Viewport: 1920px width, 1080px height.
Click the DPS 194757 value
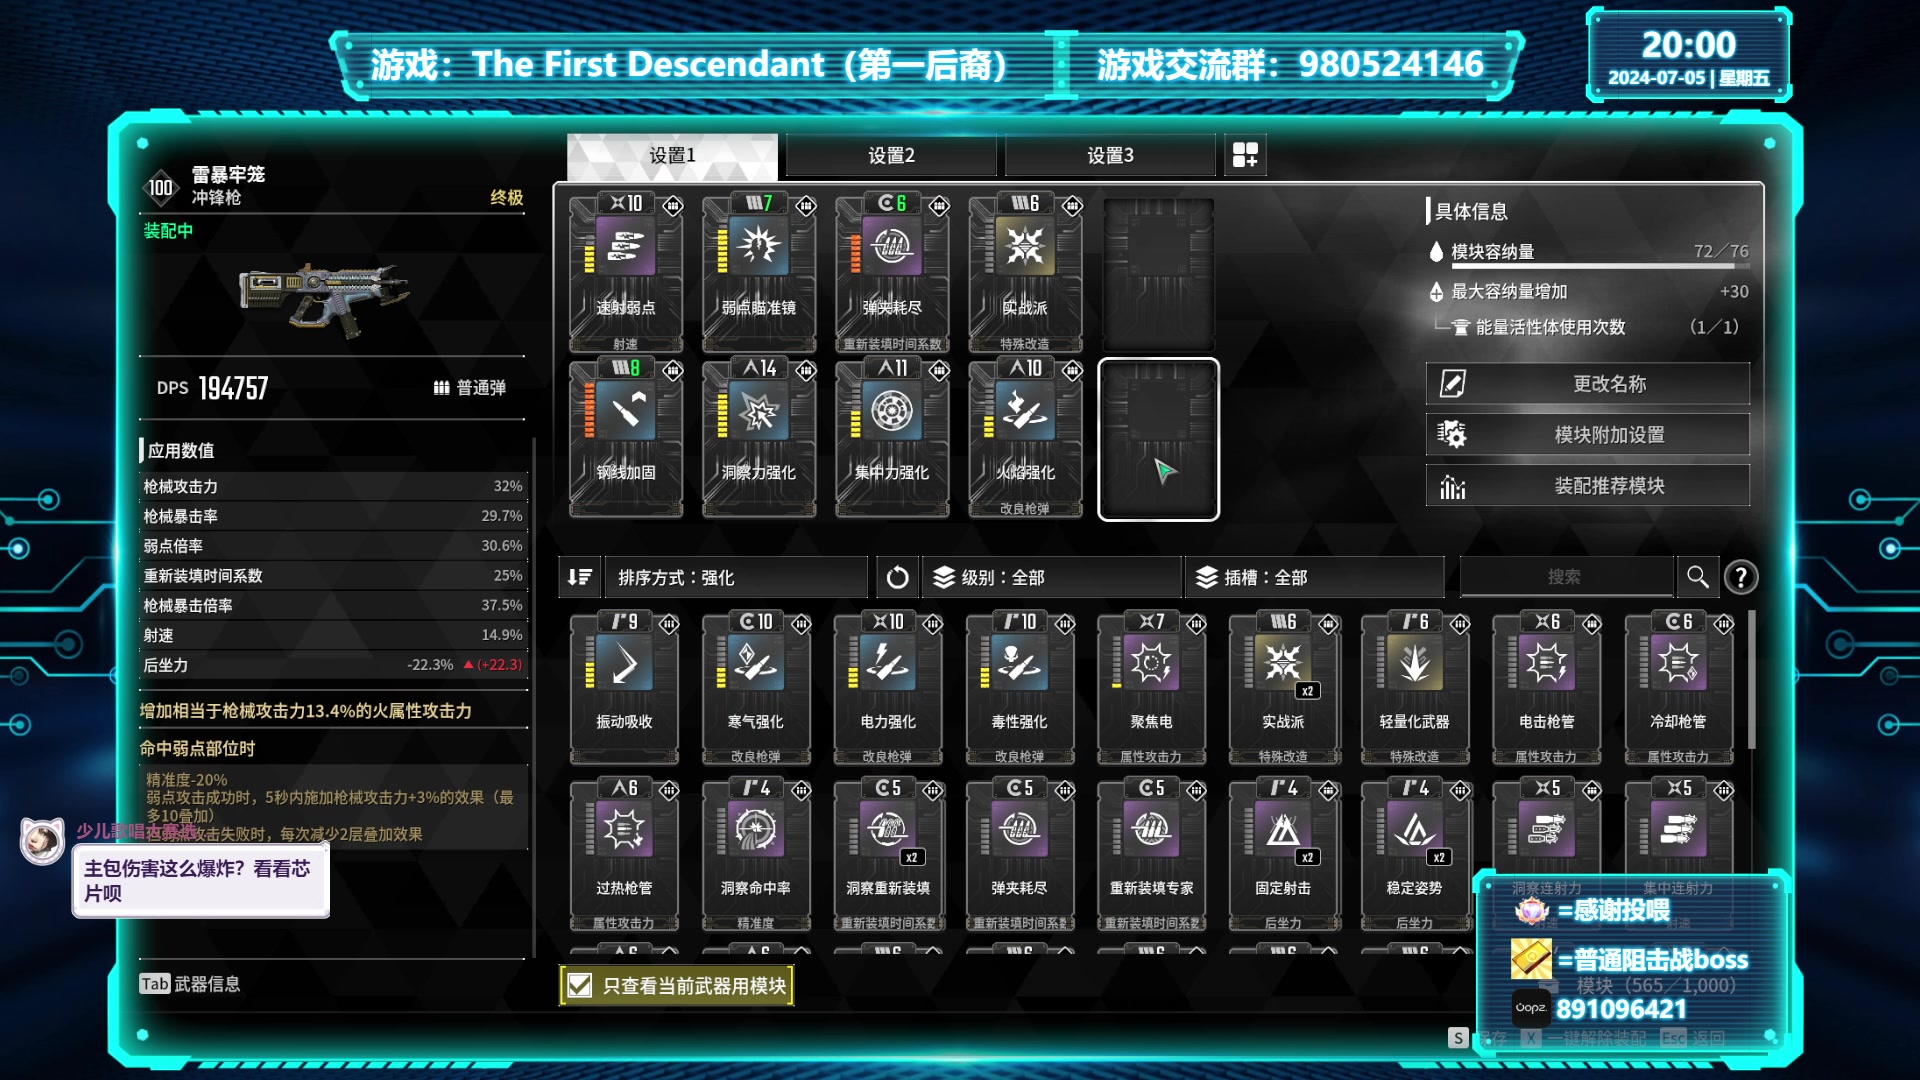tap(233, 388)
